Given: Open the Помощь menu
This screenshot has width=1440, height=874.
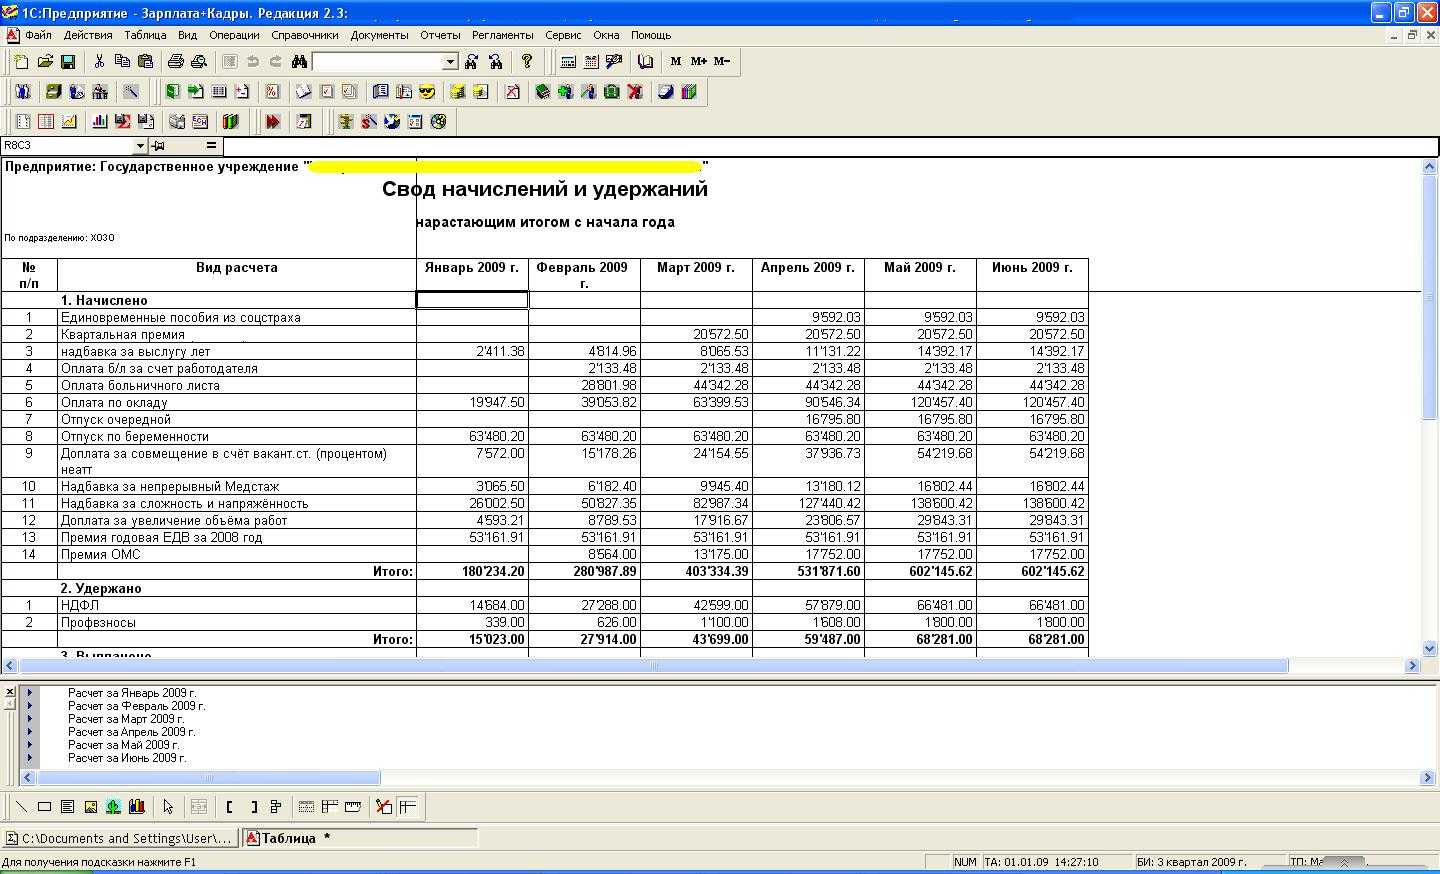Looking at the screenshot, I should pyautogui.click(x=651, y=35).
